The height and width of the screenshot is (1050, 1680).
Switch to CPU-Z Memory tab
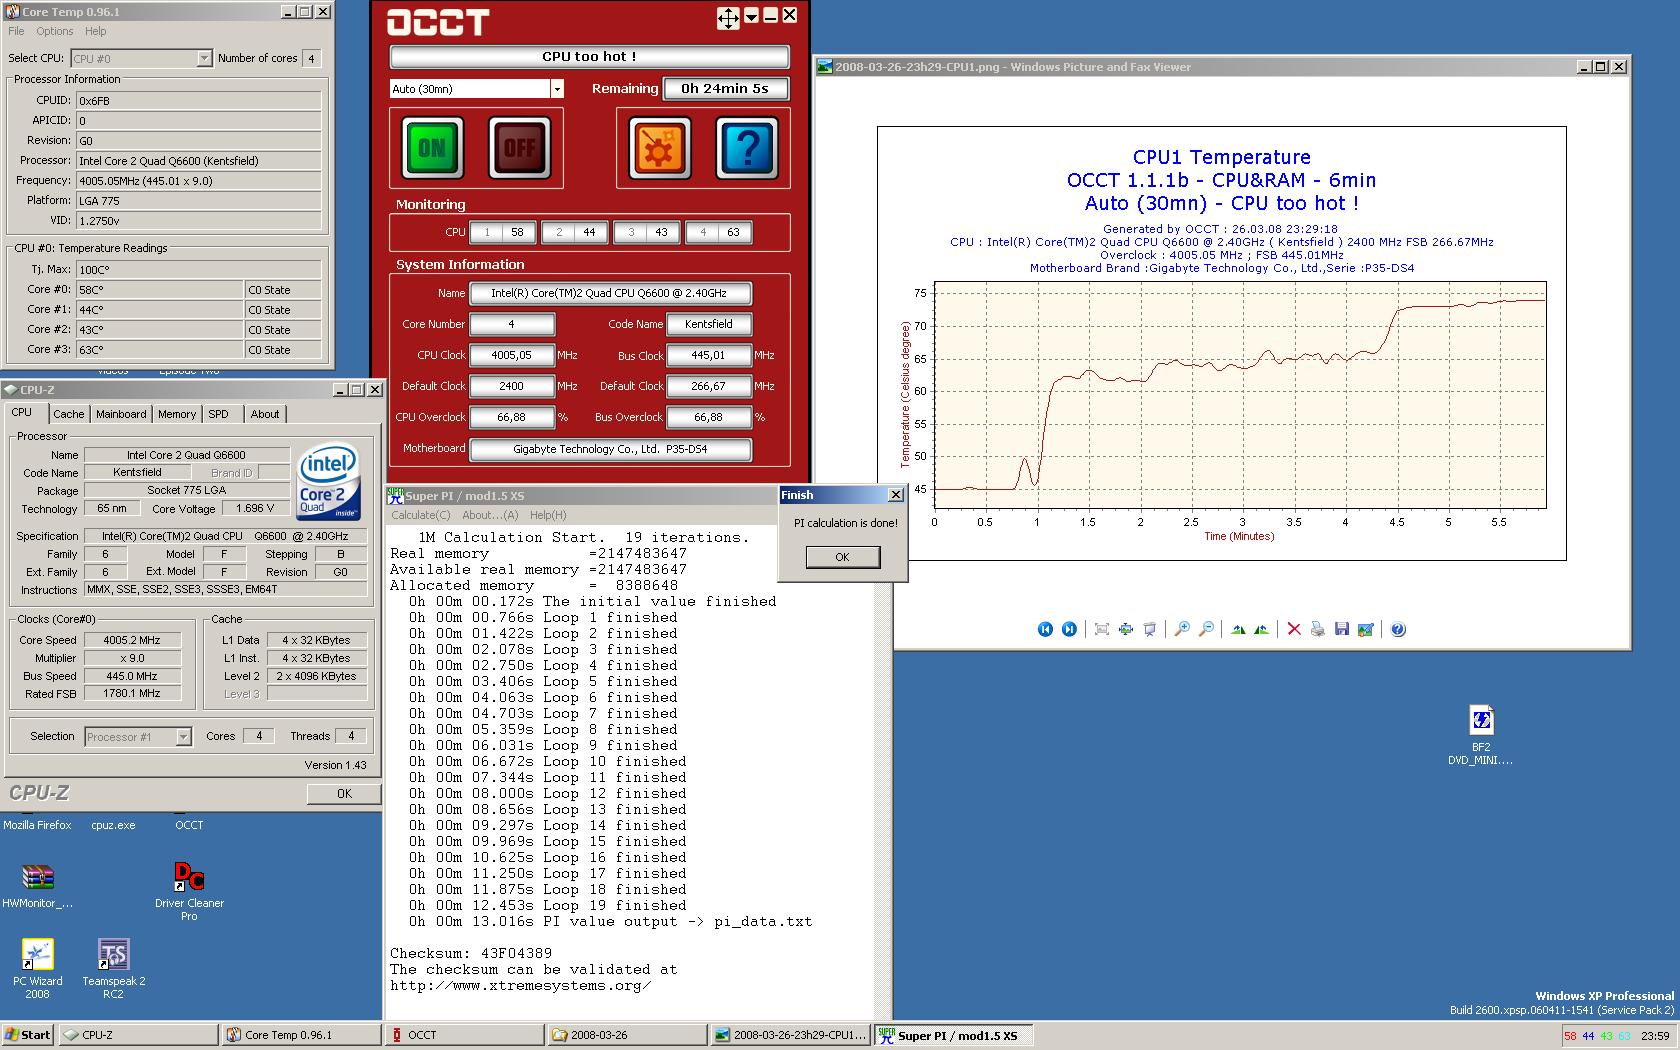(x=177, y=414)
